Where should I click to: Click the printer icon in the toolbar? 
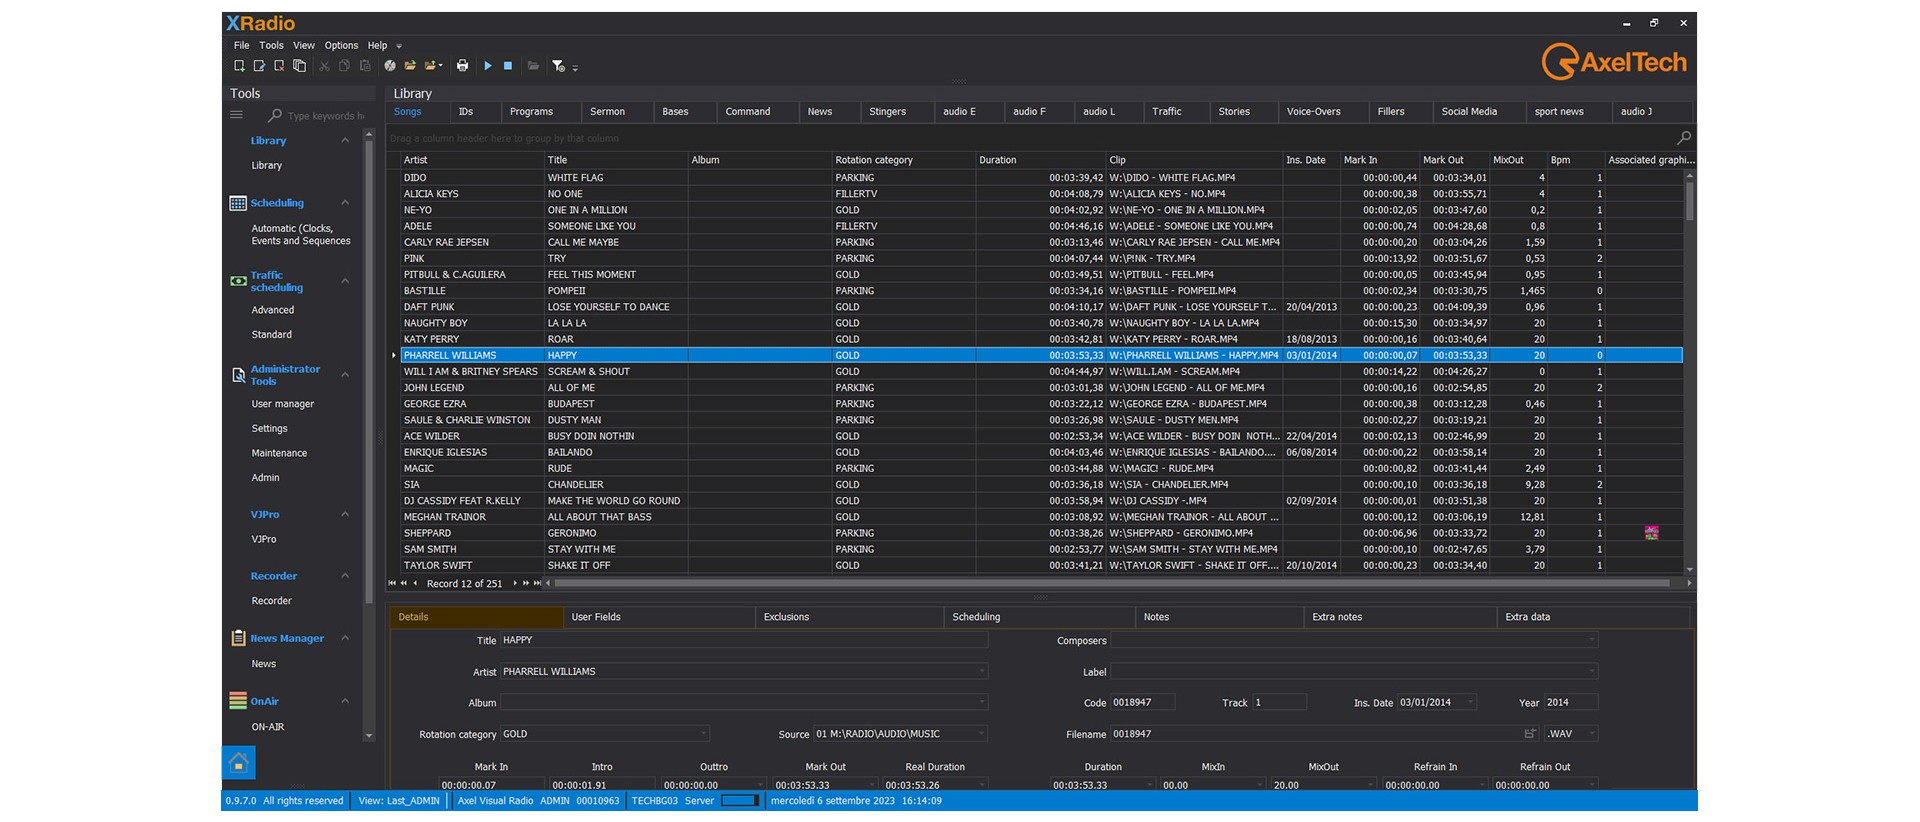coord(462,66)
